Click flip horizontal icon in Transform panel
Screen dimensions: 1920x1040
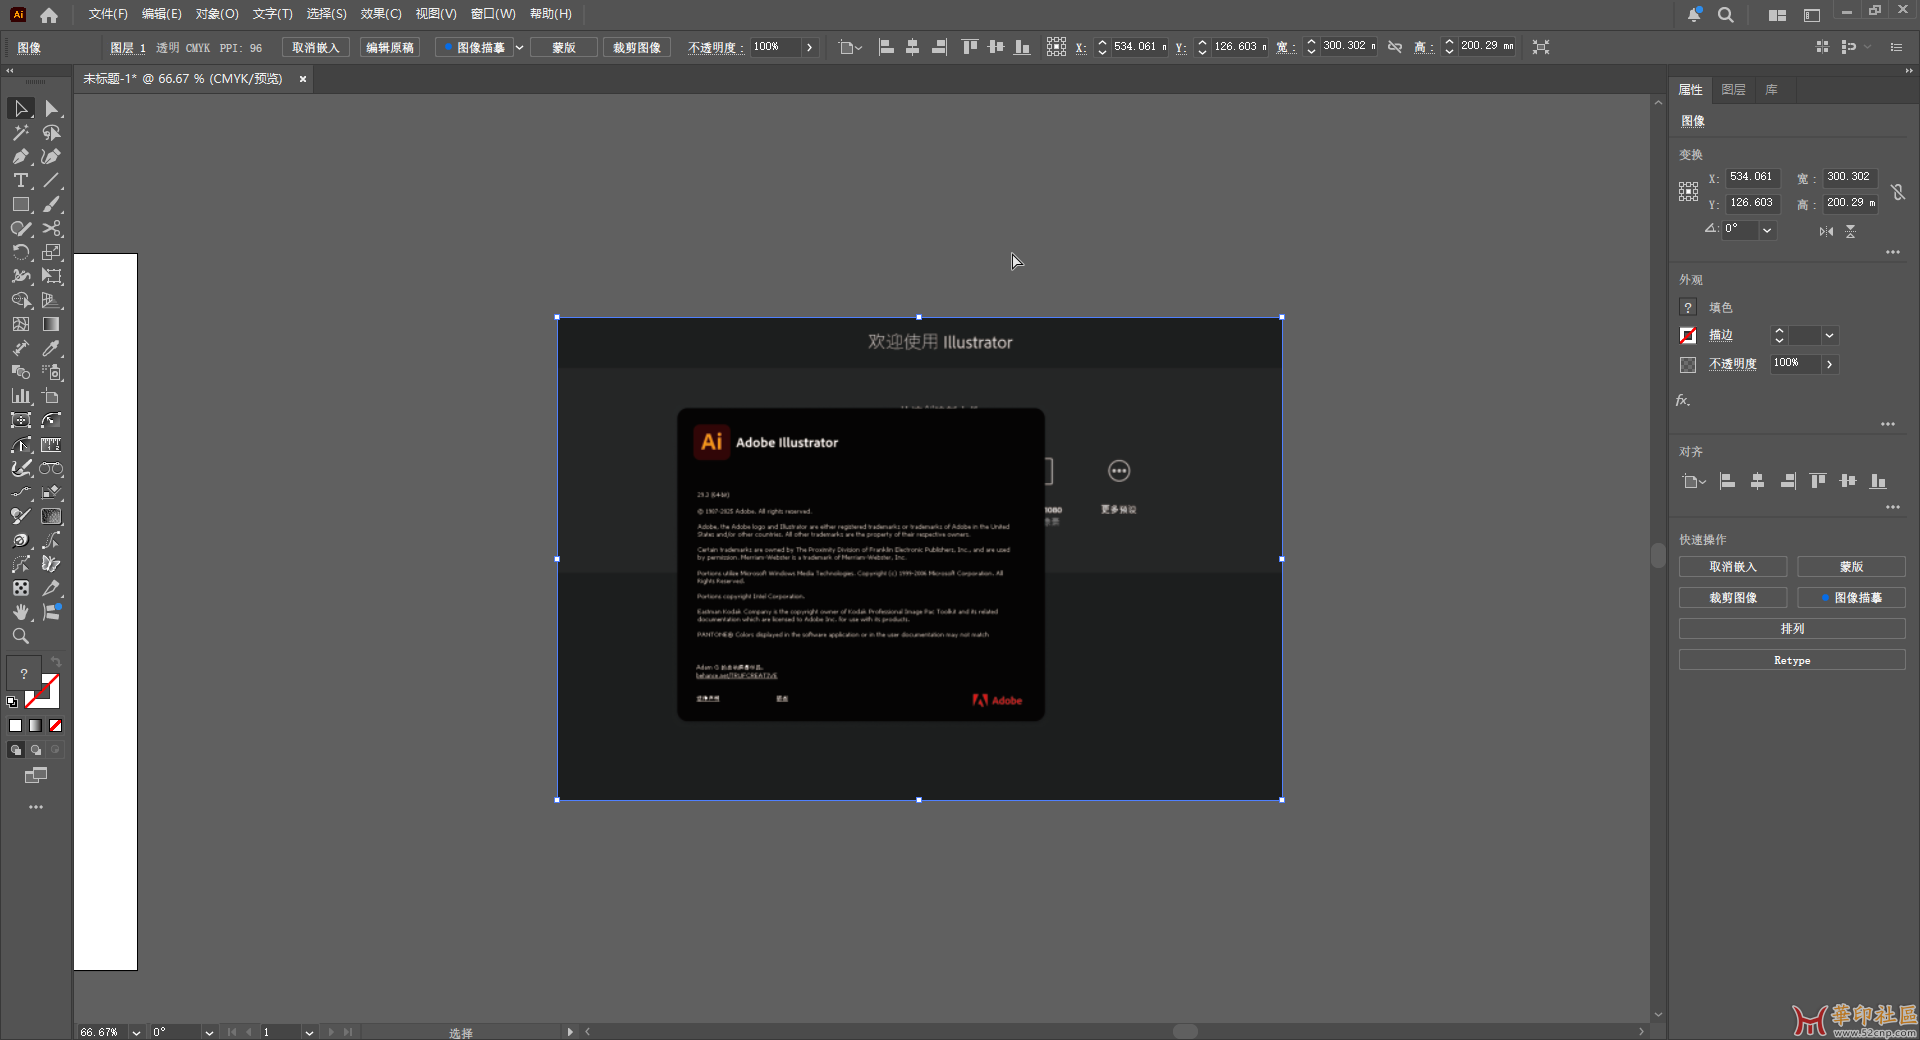coord(1826,231)
